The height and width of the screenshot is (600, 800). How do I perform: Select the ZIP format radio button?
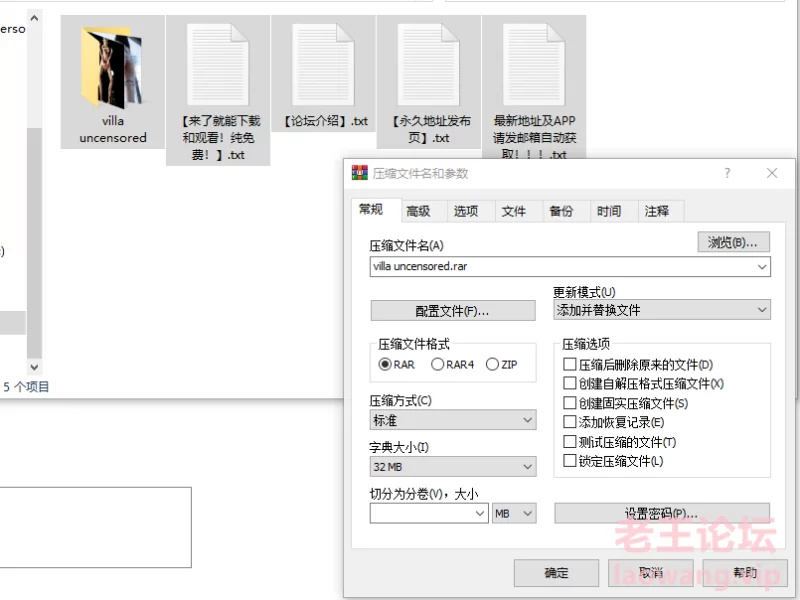(x=492, y=364)
